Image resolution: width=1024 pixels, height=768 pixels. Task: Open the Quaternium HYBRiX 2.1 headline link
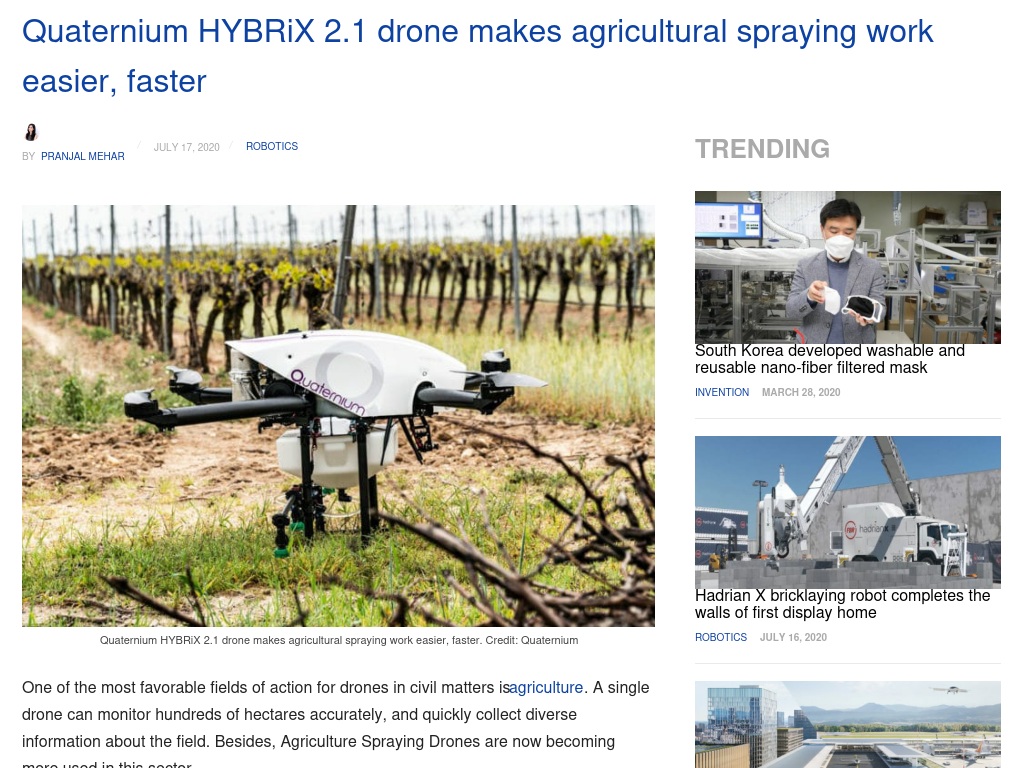tap(477, 56)
